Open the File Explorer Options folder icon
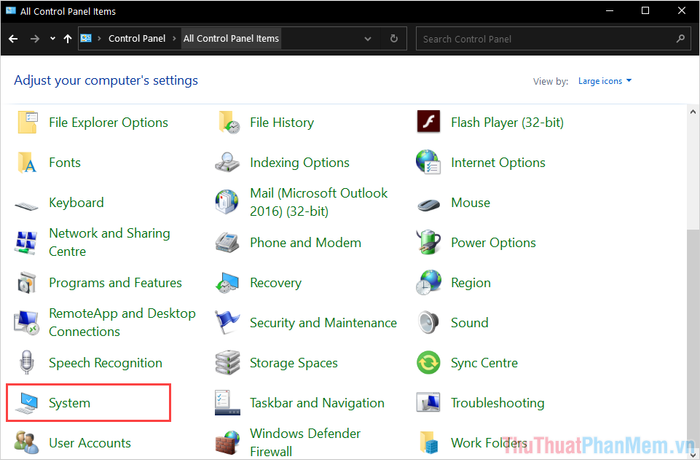This screenshot has width=700, height=460. click(x=27, y=122)
